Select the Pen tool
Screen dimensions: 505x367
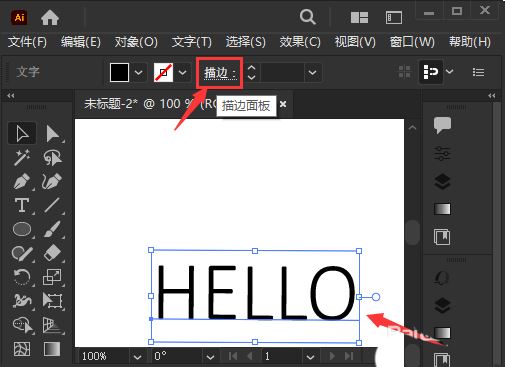pyautogui.click(x=22, y=181)
